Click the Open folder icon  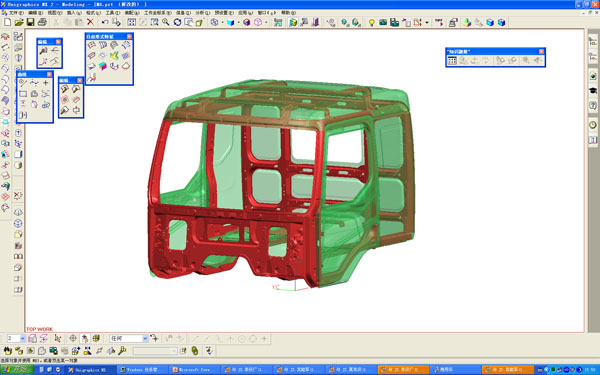[x=19, y=22]
